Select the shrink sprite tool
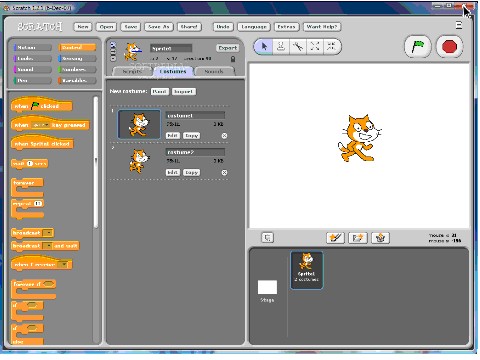Image resolution: width=480 pixels, height=360 pixels. (x=331, y=47)
